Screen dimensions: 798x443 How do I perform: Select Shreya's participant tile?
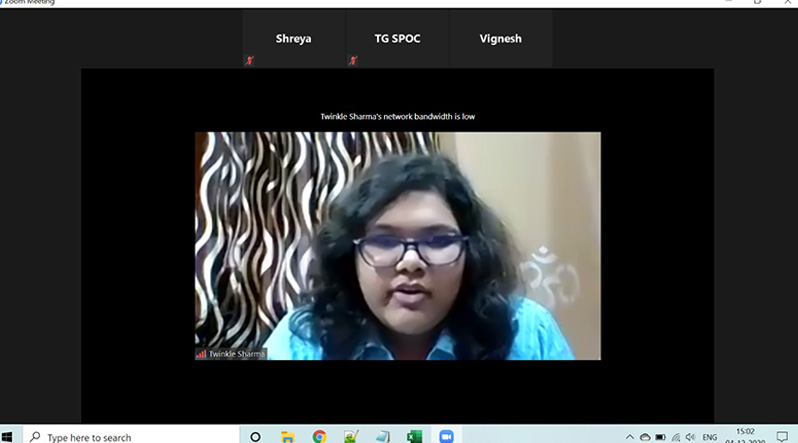pyautogui.click(x=294, y=39)
